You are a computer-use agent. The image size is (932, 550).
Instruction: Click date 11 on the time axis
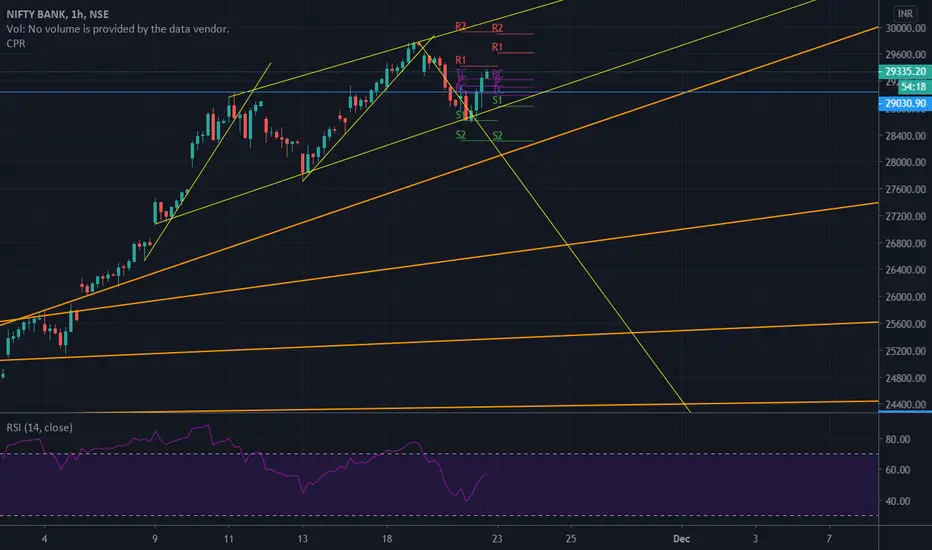point(229,539)
